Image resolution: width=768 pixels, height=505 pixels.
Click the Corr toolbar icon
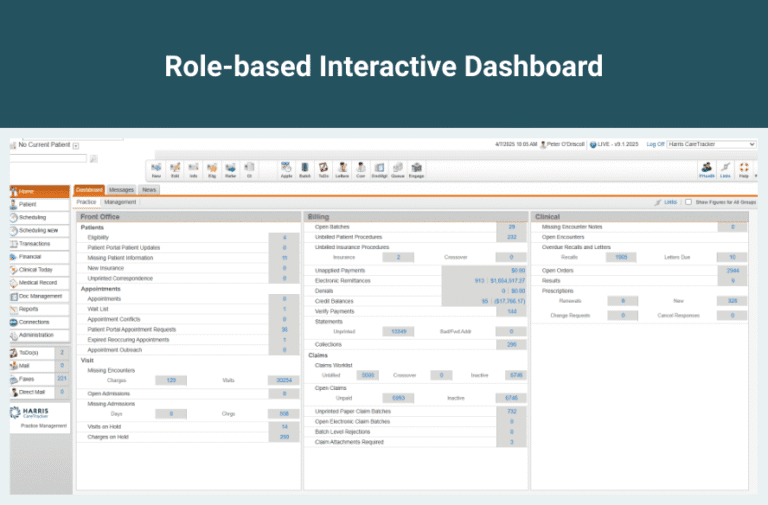coord(360,170)
